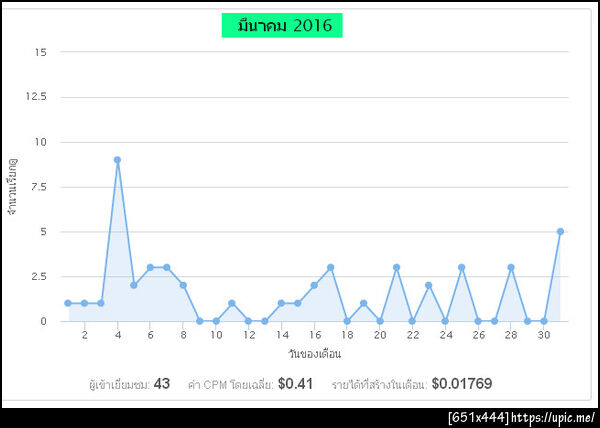Viewport: 600px width, 428px height.
Task: Click the data point for day 26
Action: click(x=478, y=321)
